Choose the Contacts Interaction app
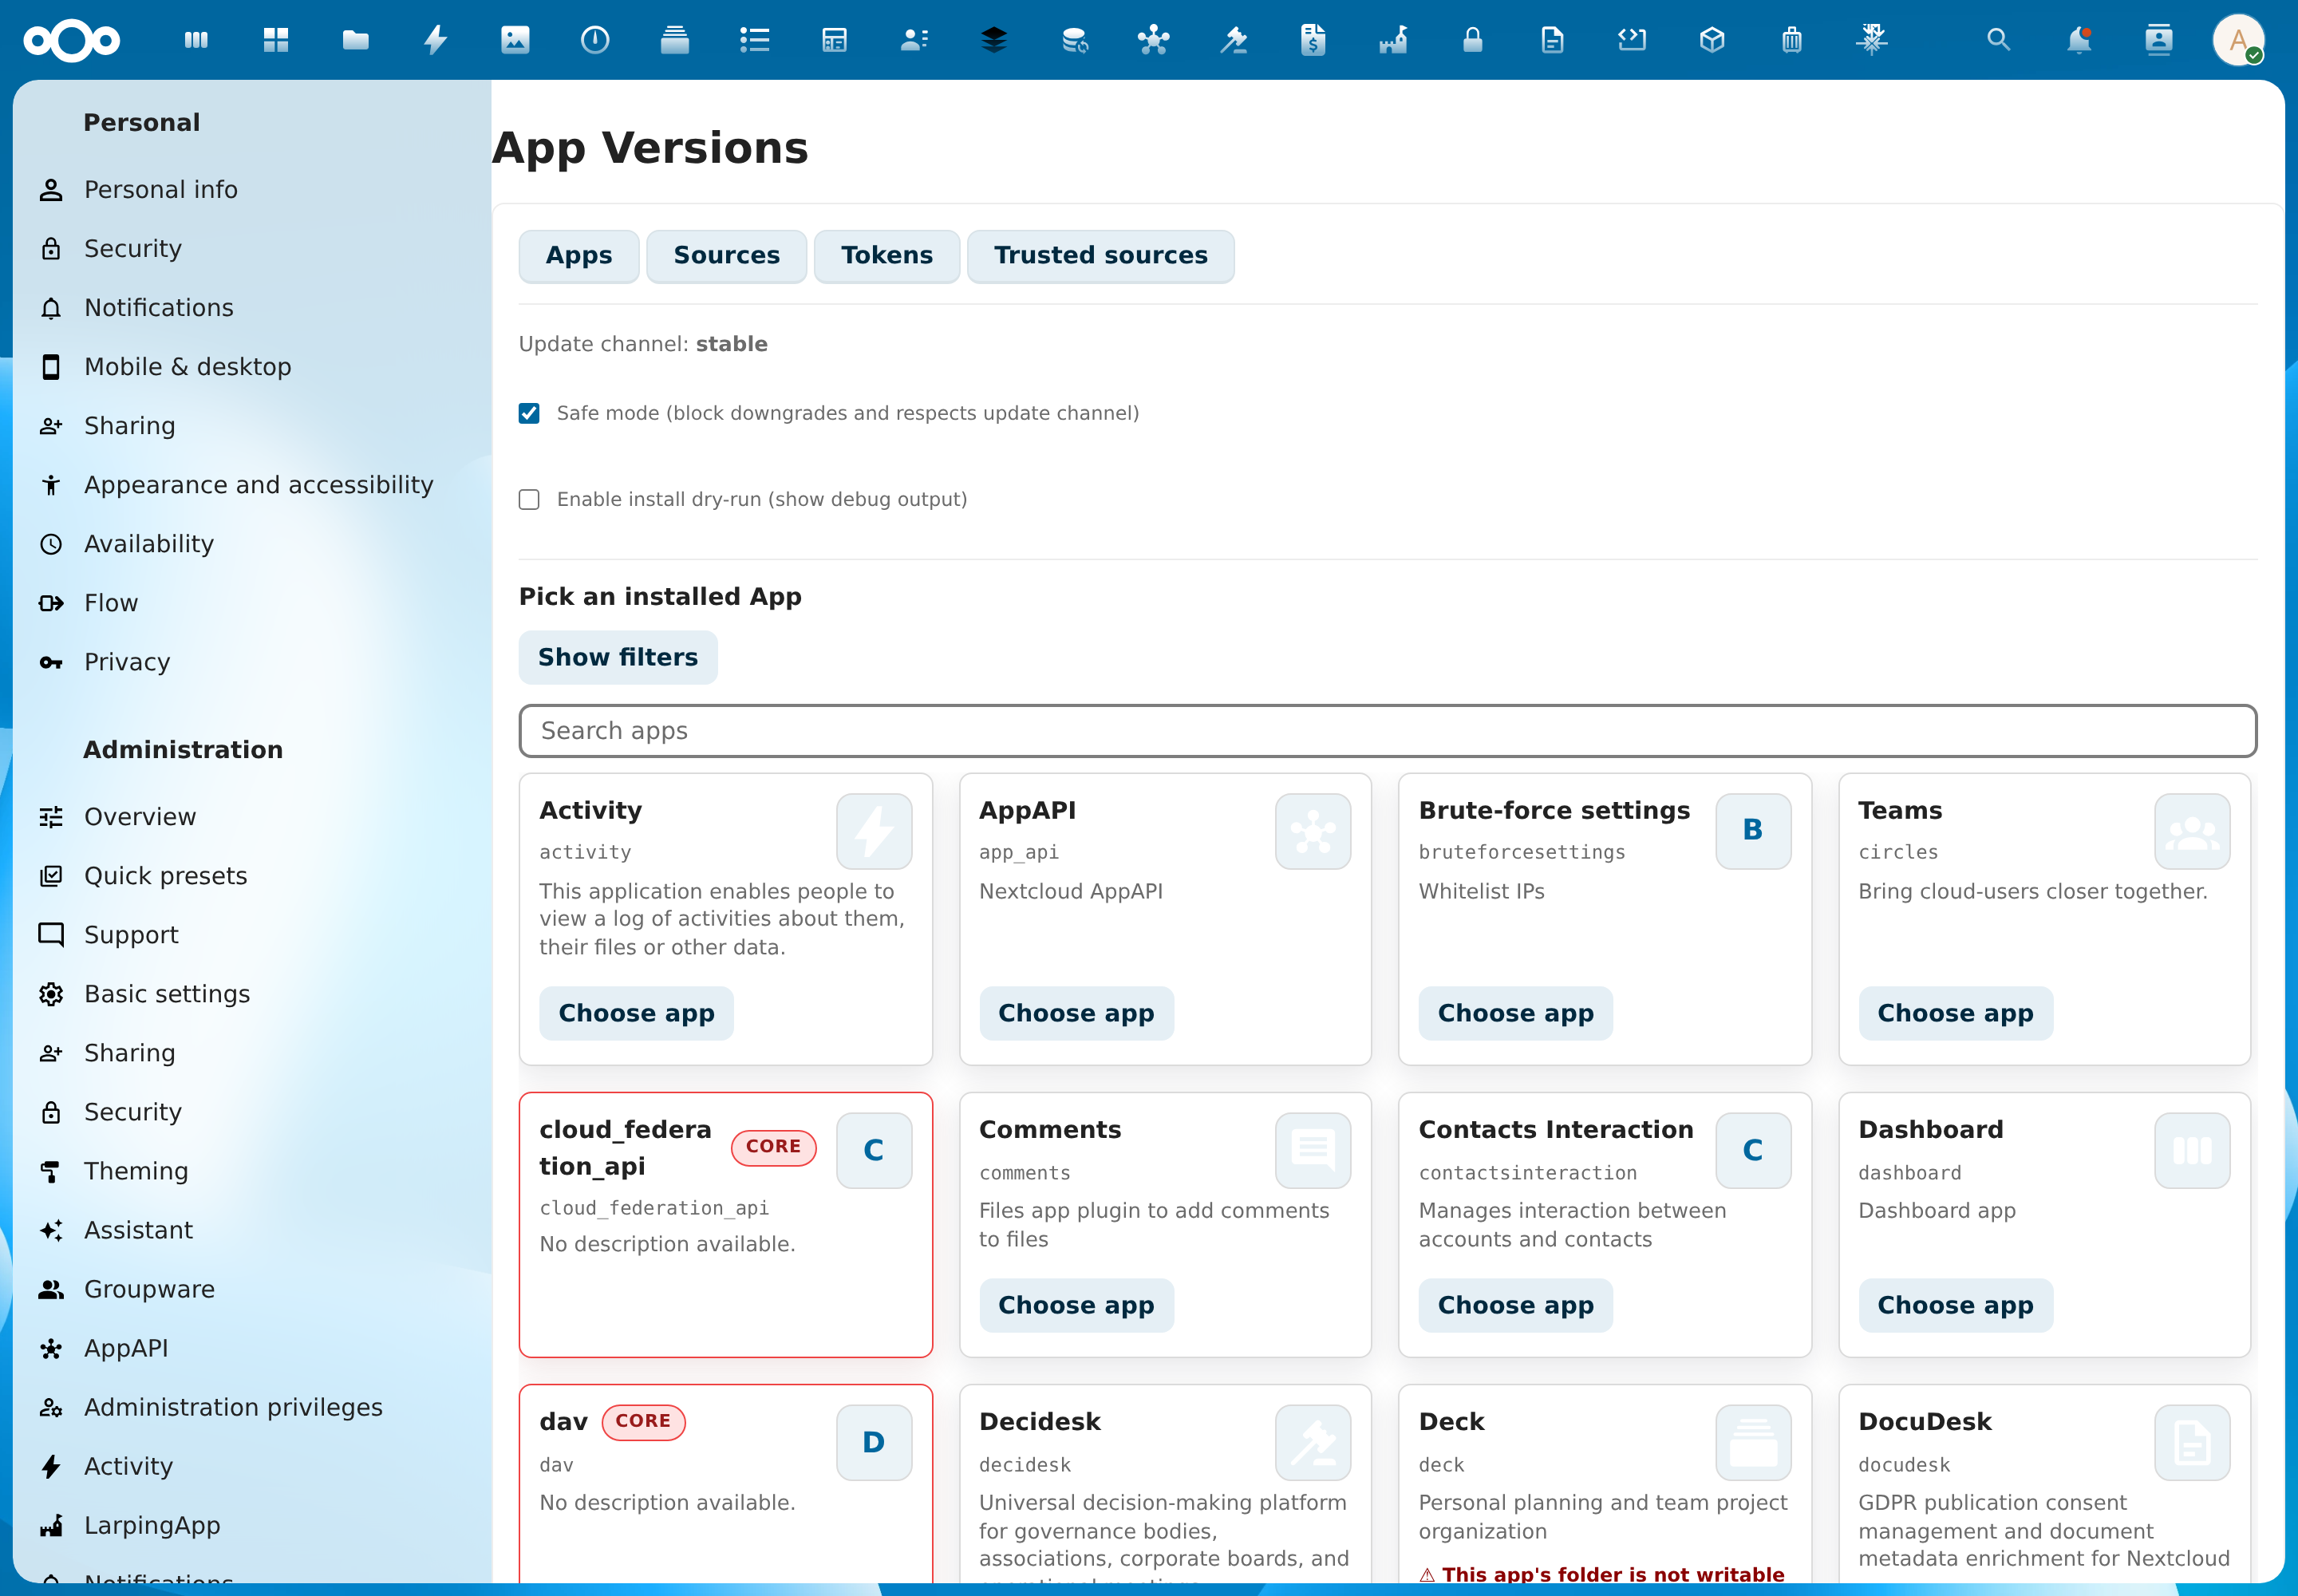Viewport: 2298px width, 1596px height. coord(1515,1305)
